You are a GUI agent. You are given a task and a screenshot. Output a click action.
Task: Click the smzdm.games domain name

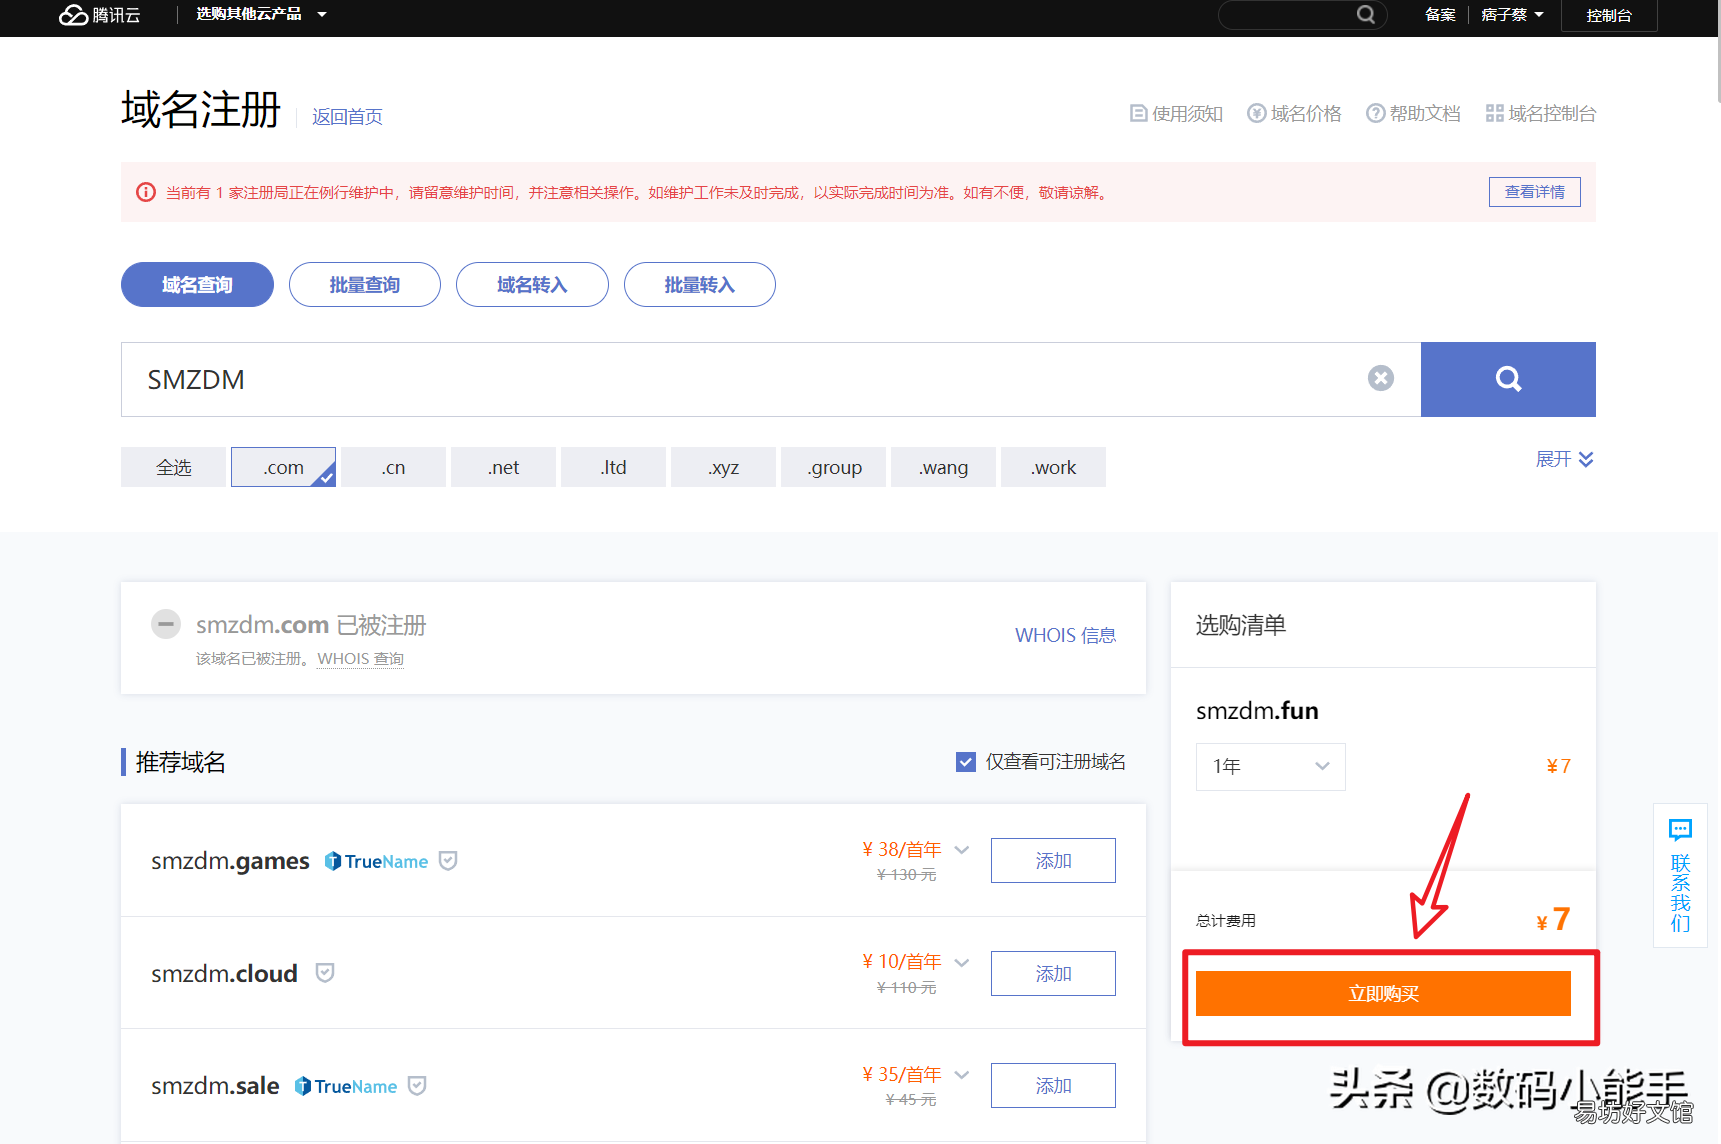230,861
